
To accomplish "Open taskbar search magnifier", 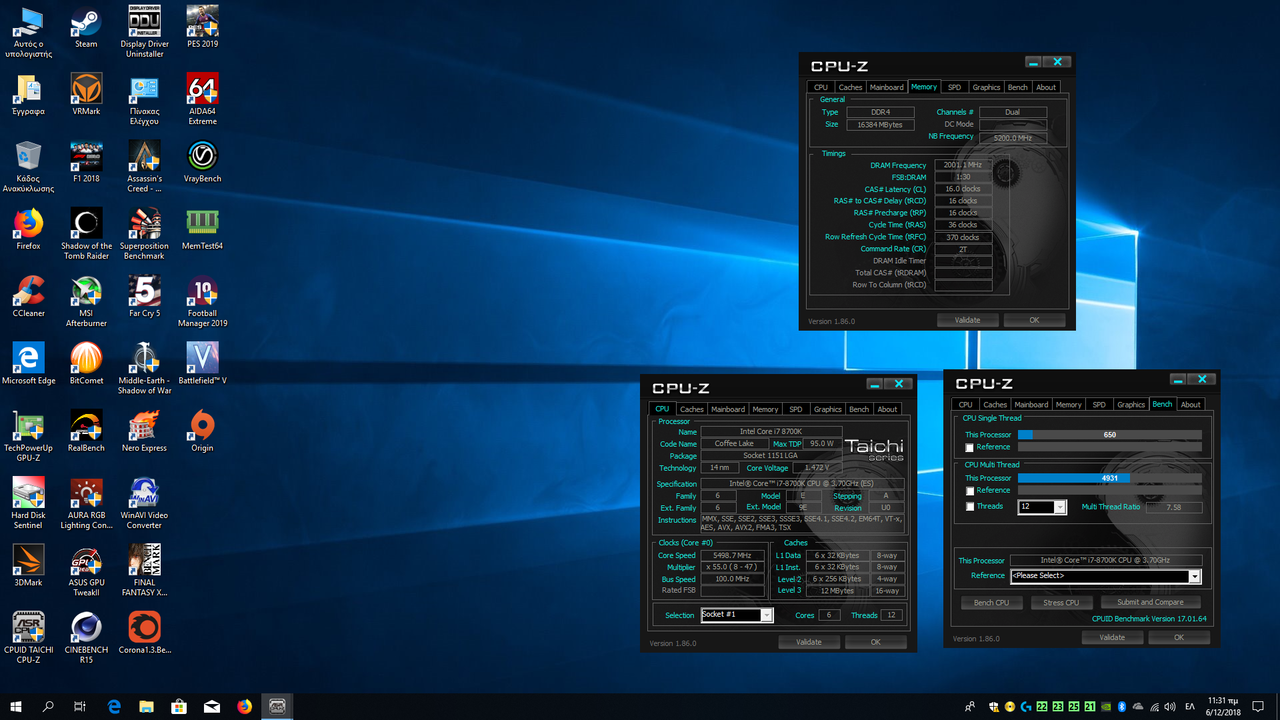I will click(48, 706).
